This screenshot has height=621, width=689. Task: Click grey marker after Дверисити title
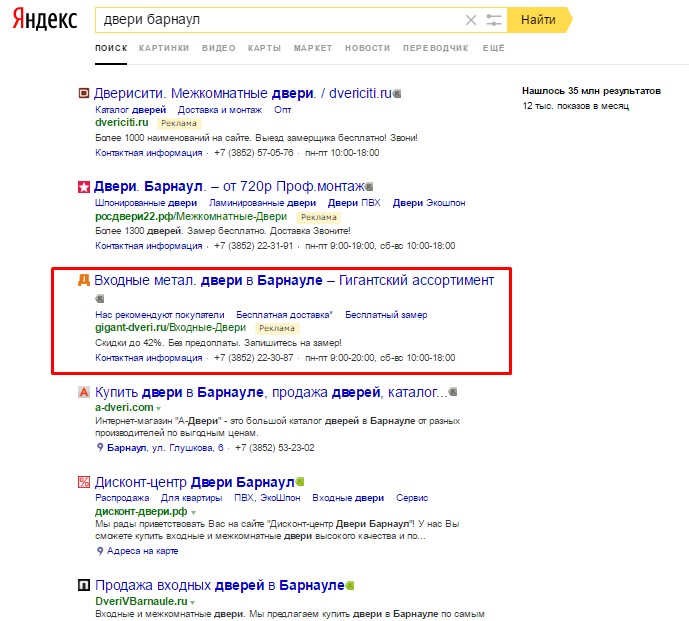pos(397,94)
